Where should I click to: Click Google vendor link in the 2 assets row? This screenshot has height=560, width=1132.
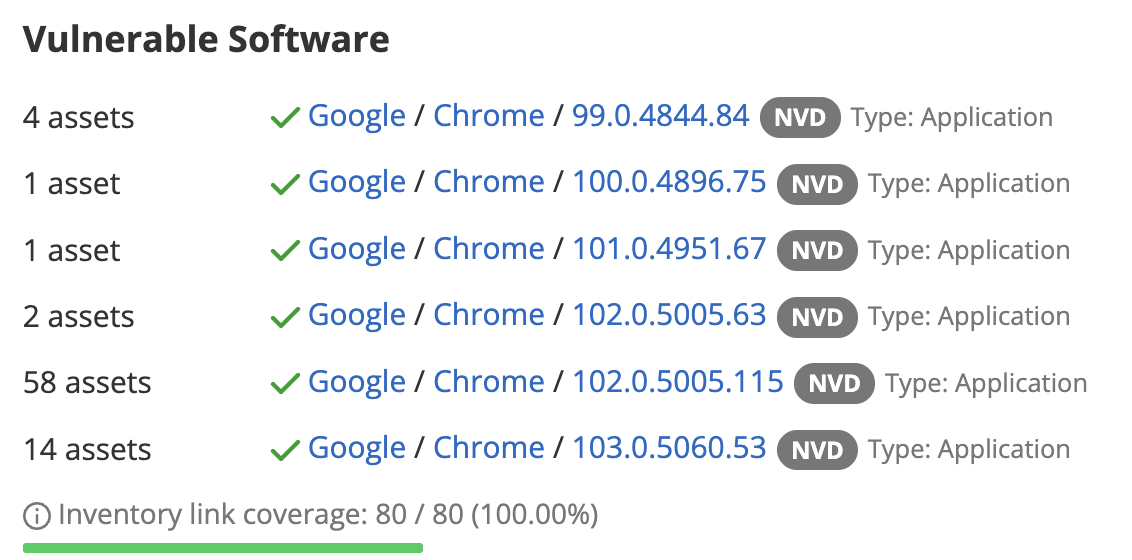click(357, 315)
